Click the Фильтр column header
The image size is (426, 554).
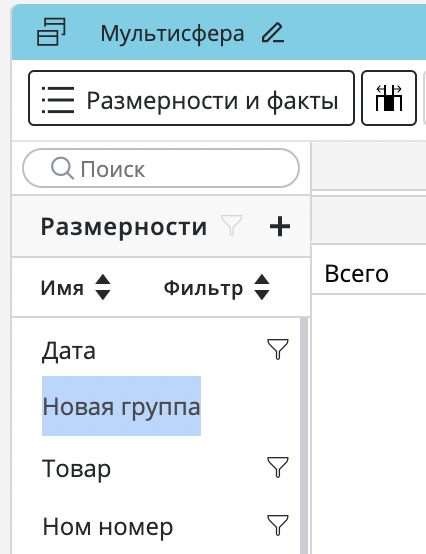(x=203, y=288)
